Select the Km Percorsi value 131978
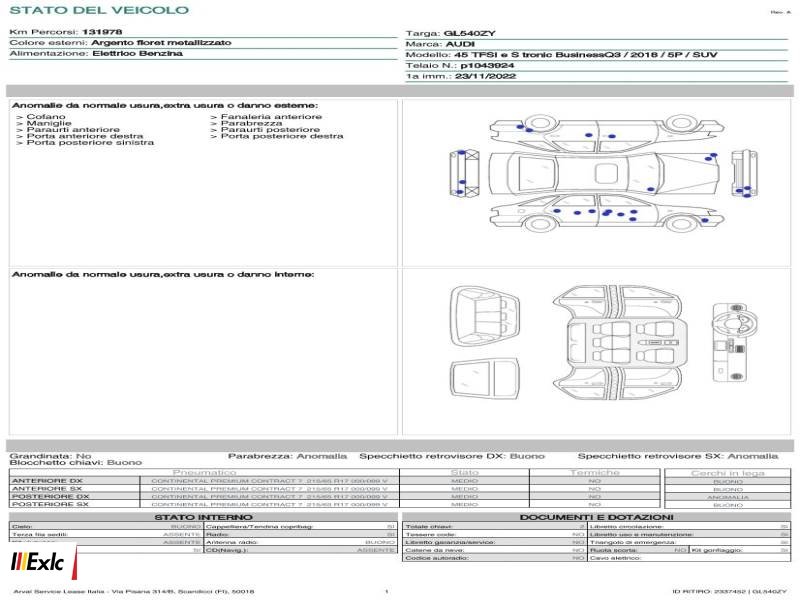This screenshot has height=600, width=800. (x=102, y=32)
